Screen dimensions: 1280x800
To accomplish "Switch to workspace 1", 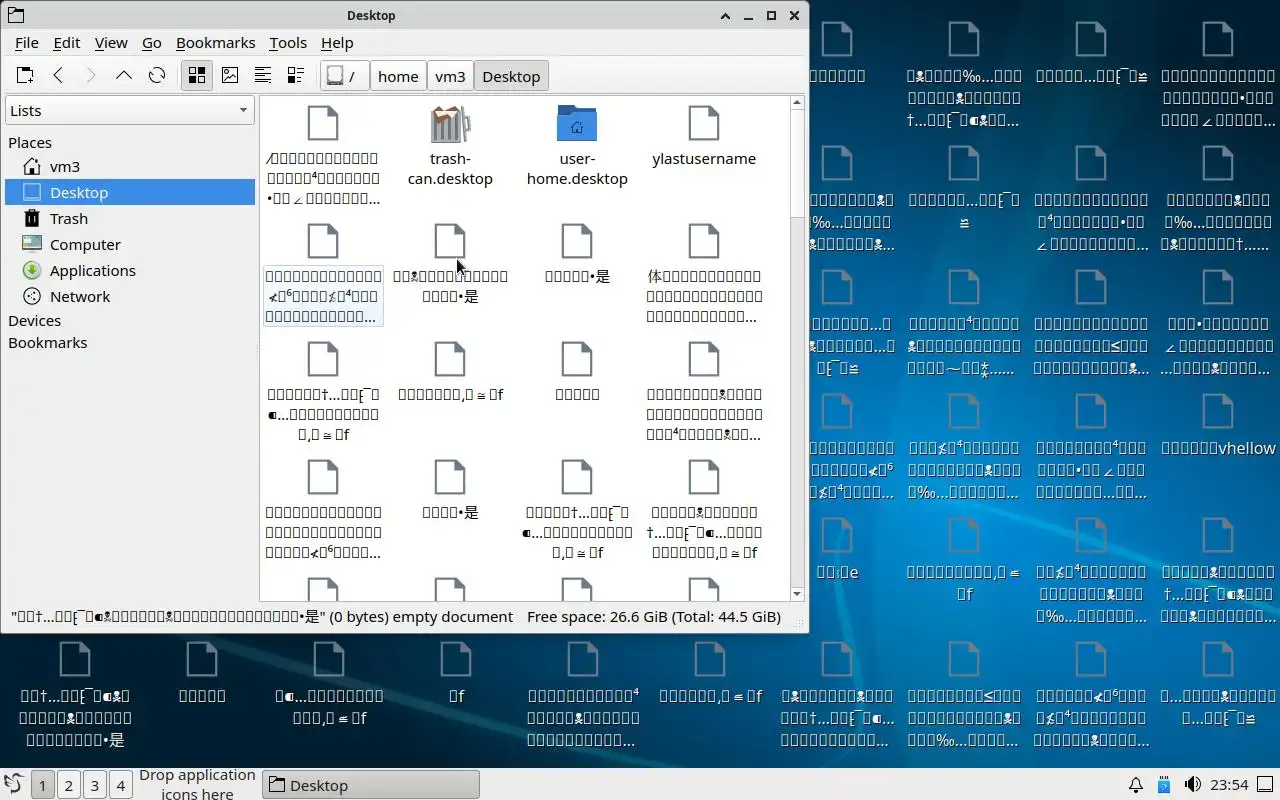I will click(x=42, y=785).
